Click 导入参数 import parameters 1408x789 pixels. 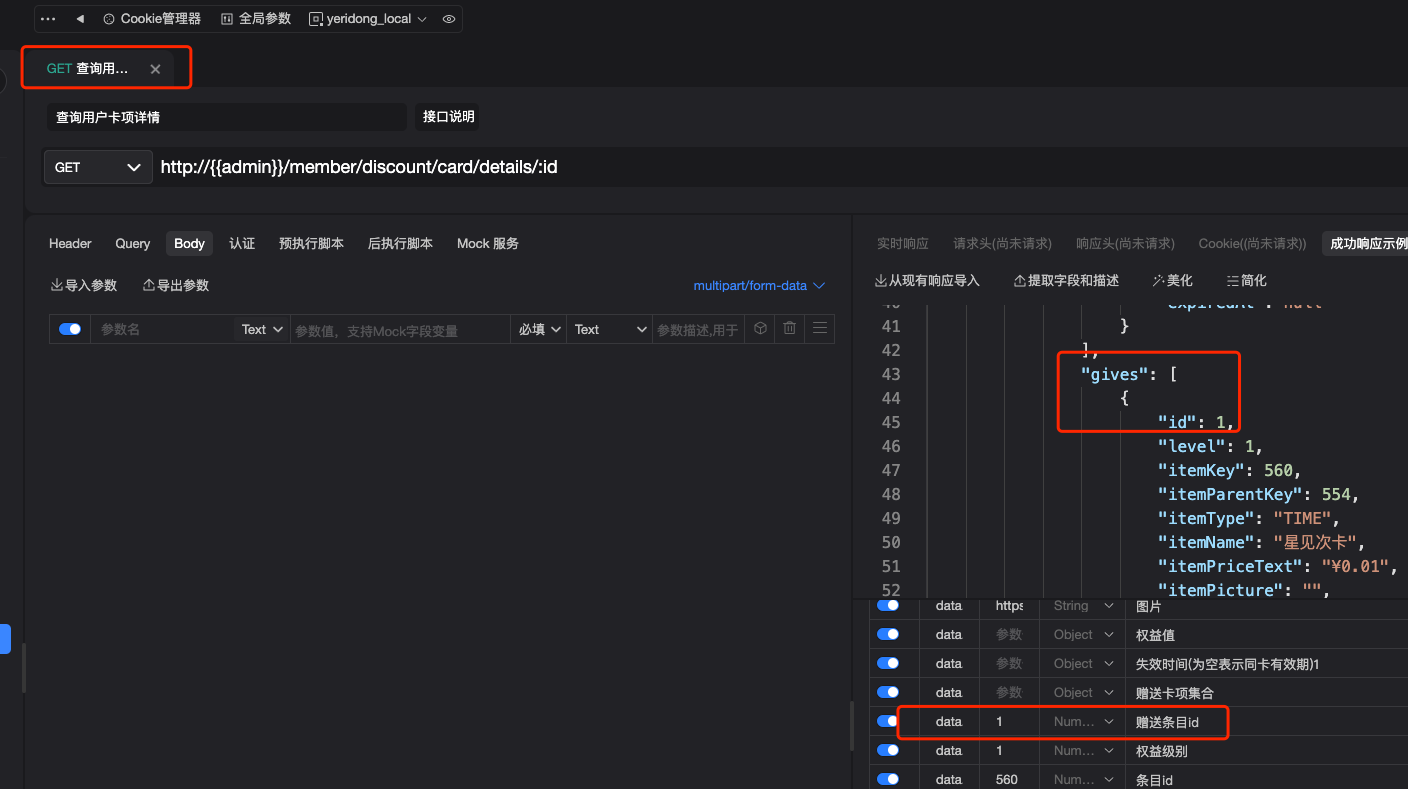[x=84, y=285]
